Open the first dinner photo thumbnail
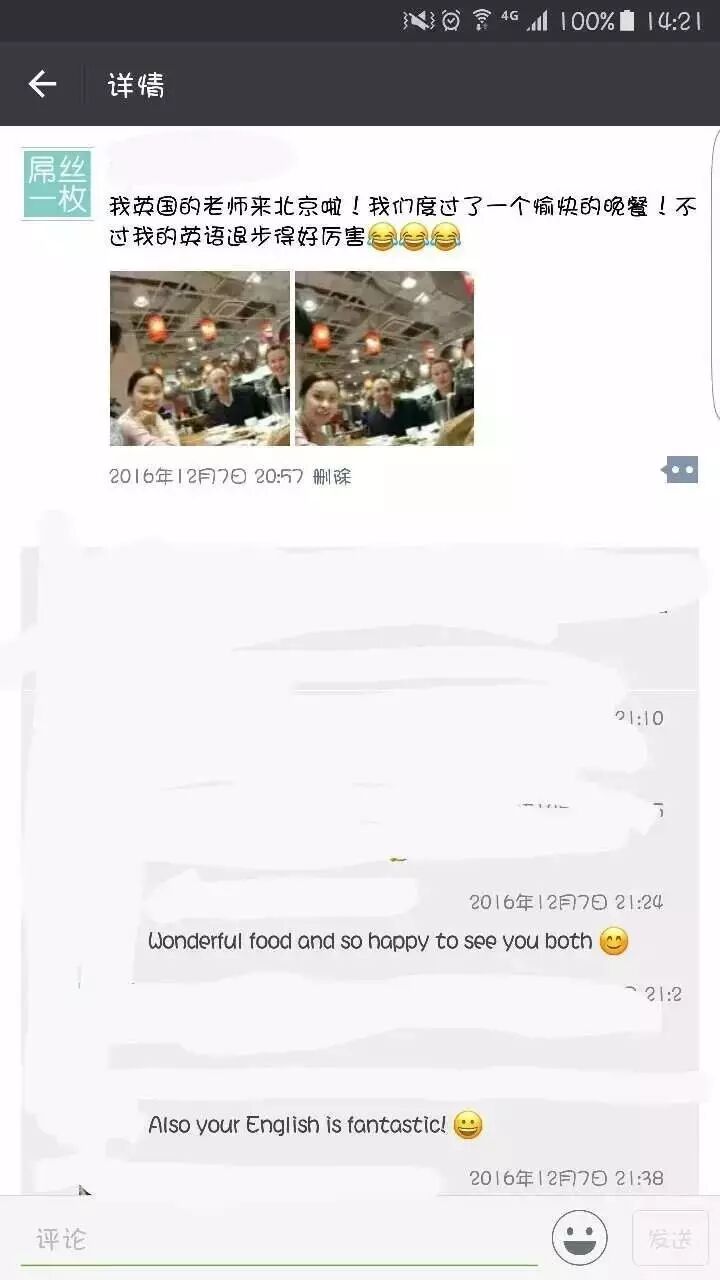720x1280 pixels. (x=199, y=358)
